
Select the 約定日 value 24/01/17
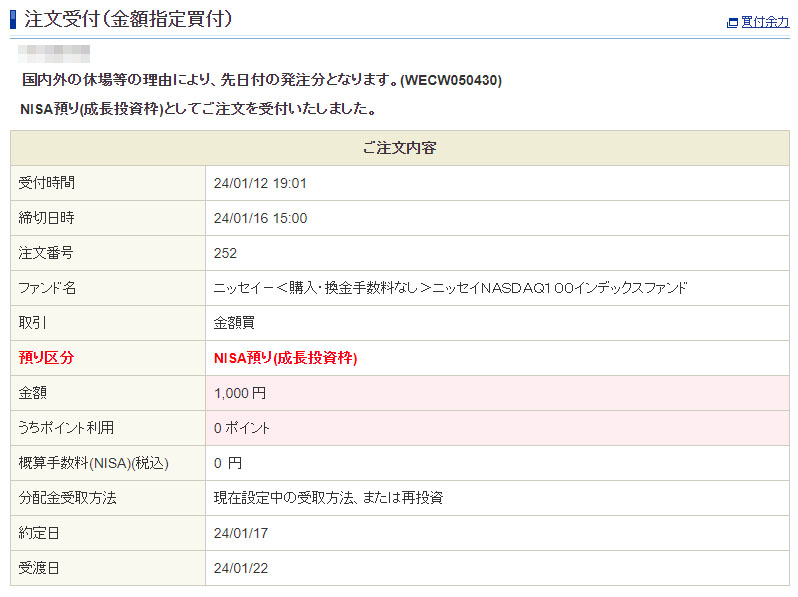pos(241,533)
